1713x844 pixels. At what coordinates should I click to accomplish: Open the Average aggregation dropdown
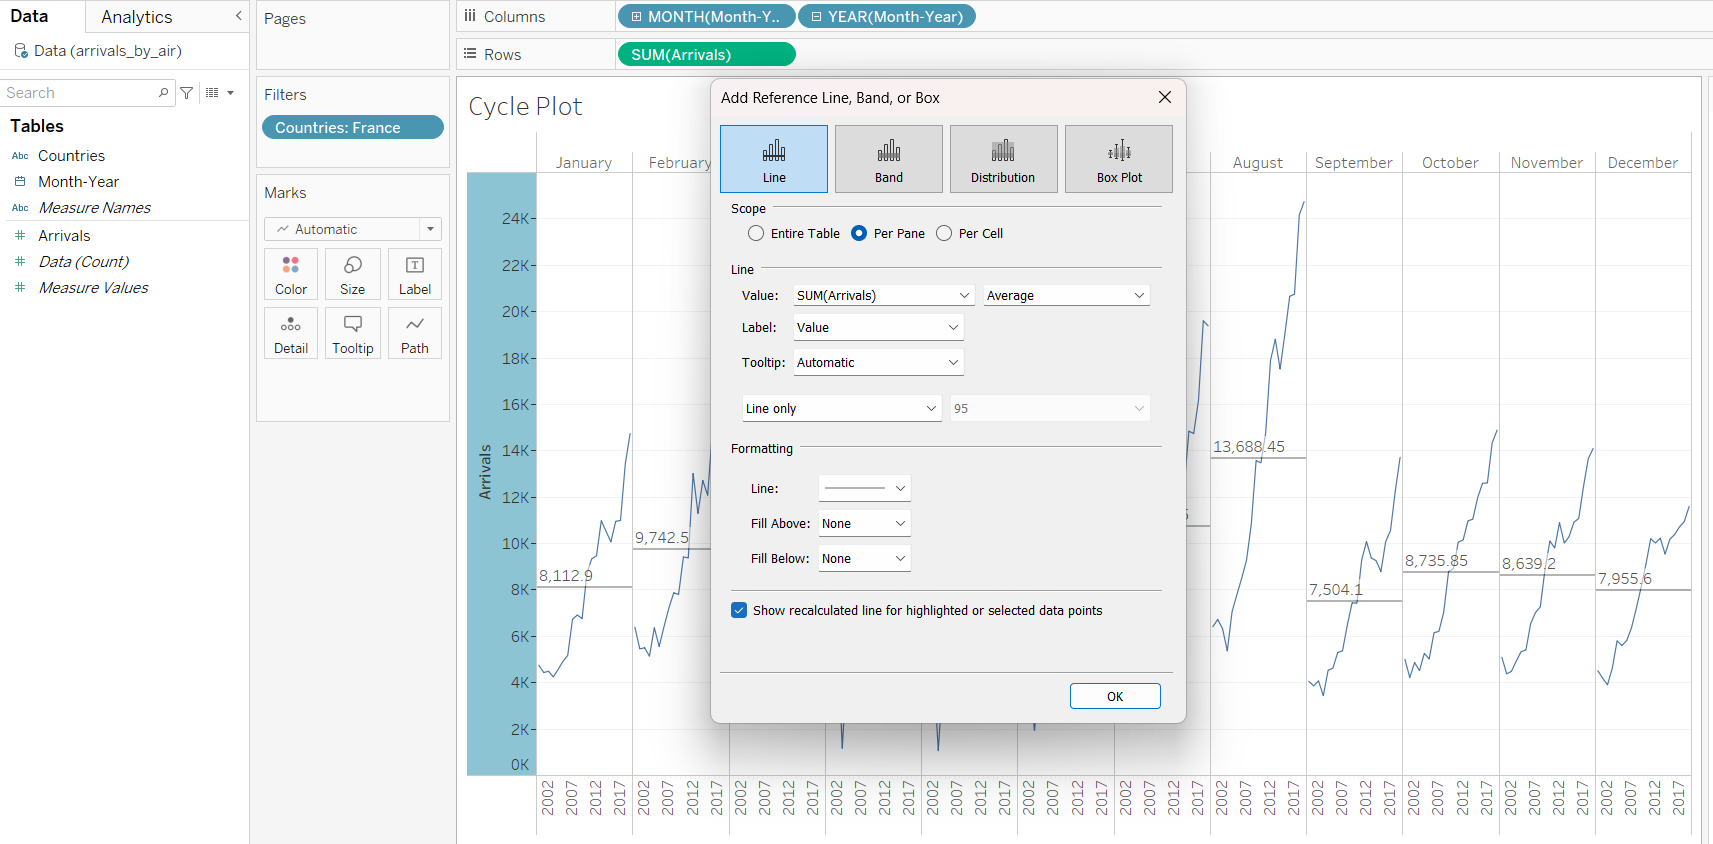[1065, 296]
